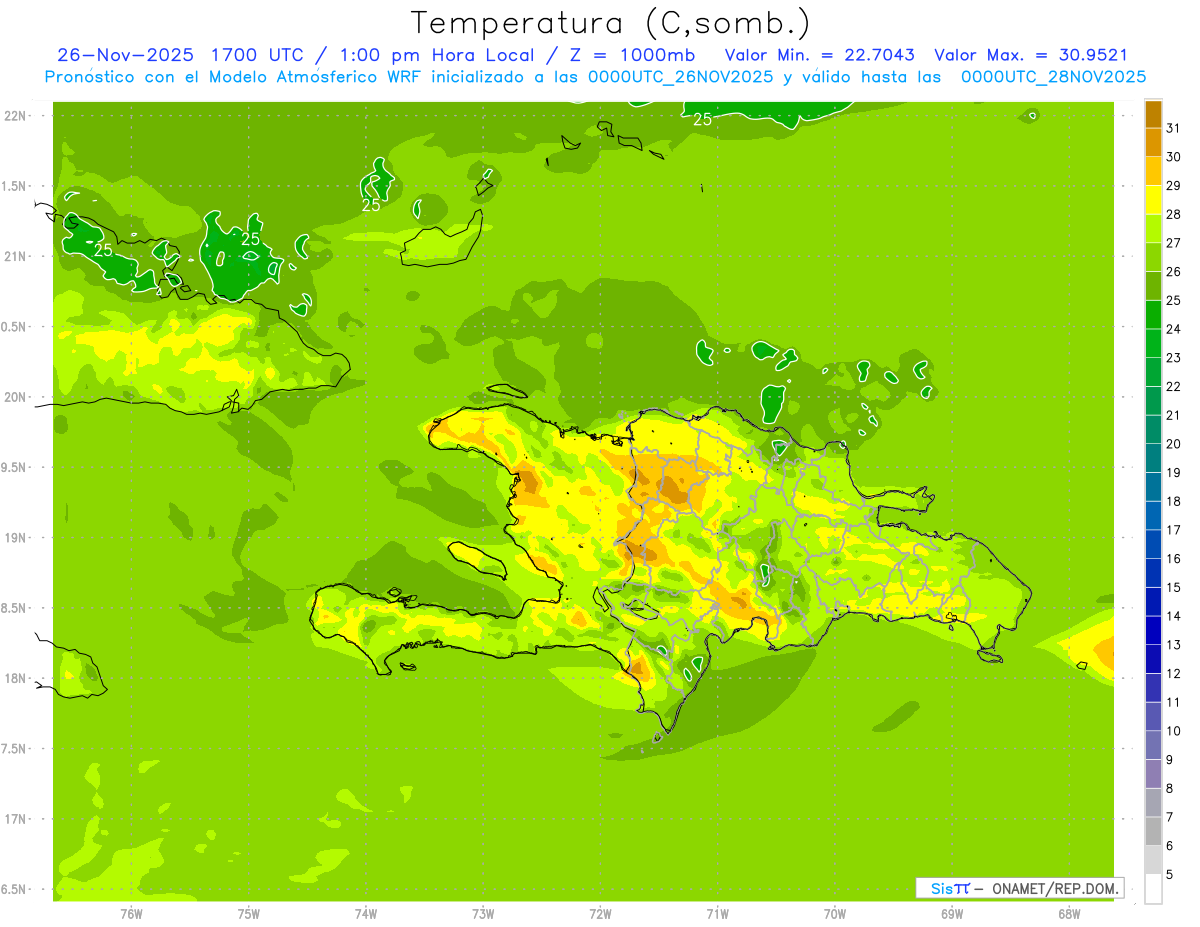Image resolution: width=1200 pixels, height=927 pixels.
Task: Click the colorbar label '8'
Action: coord(1169,788)
